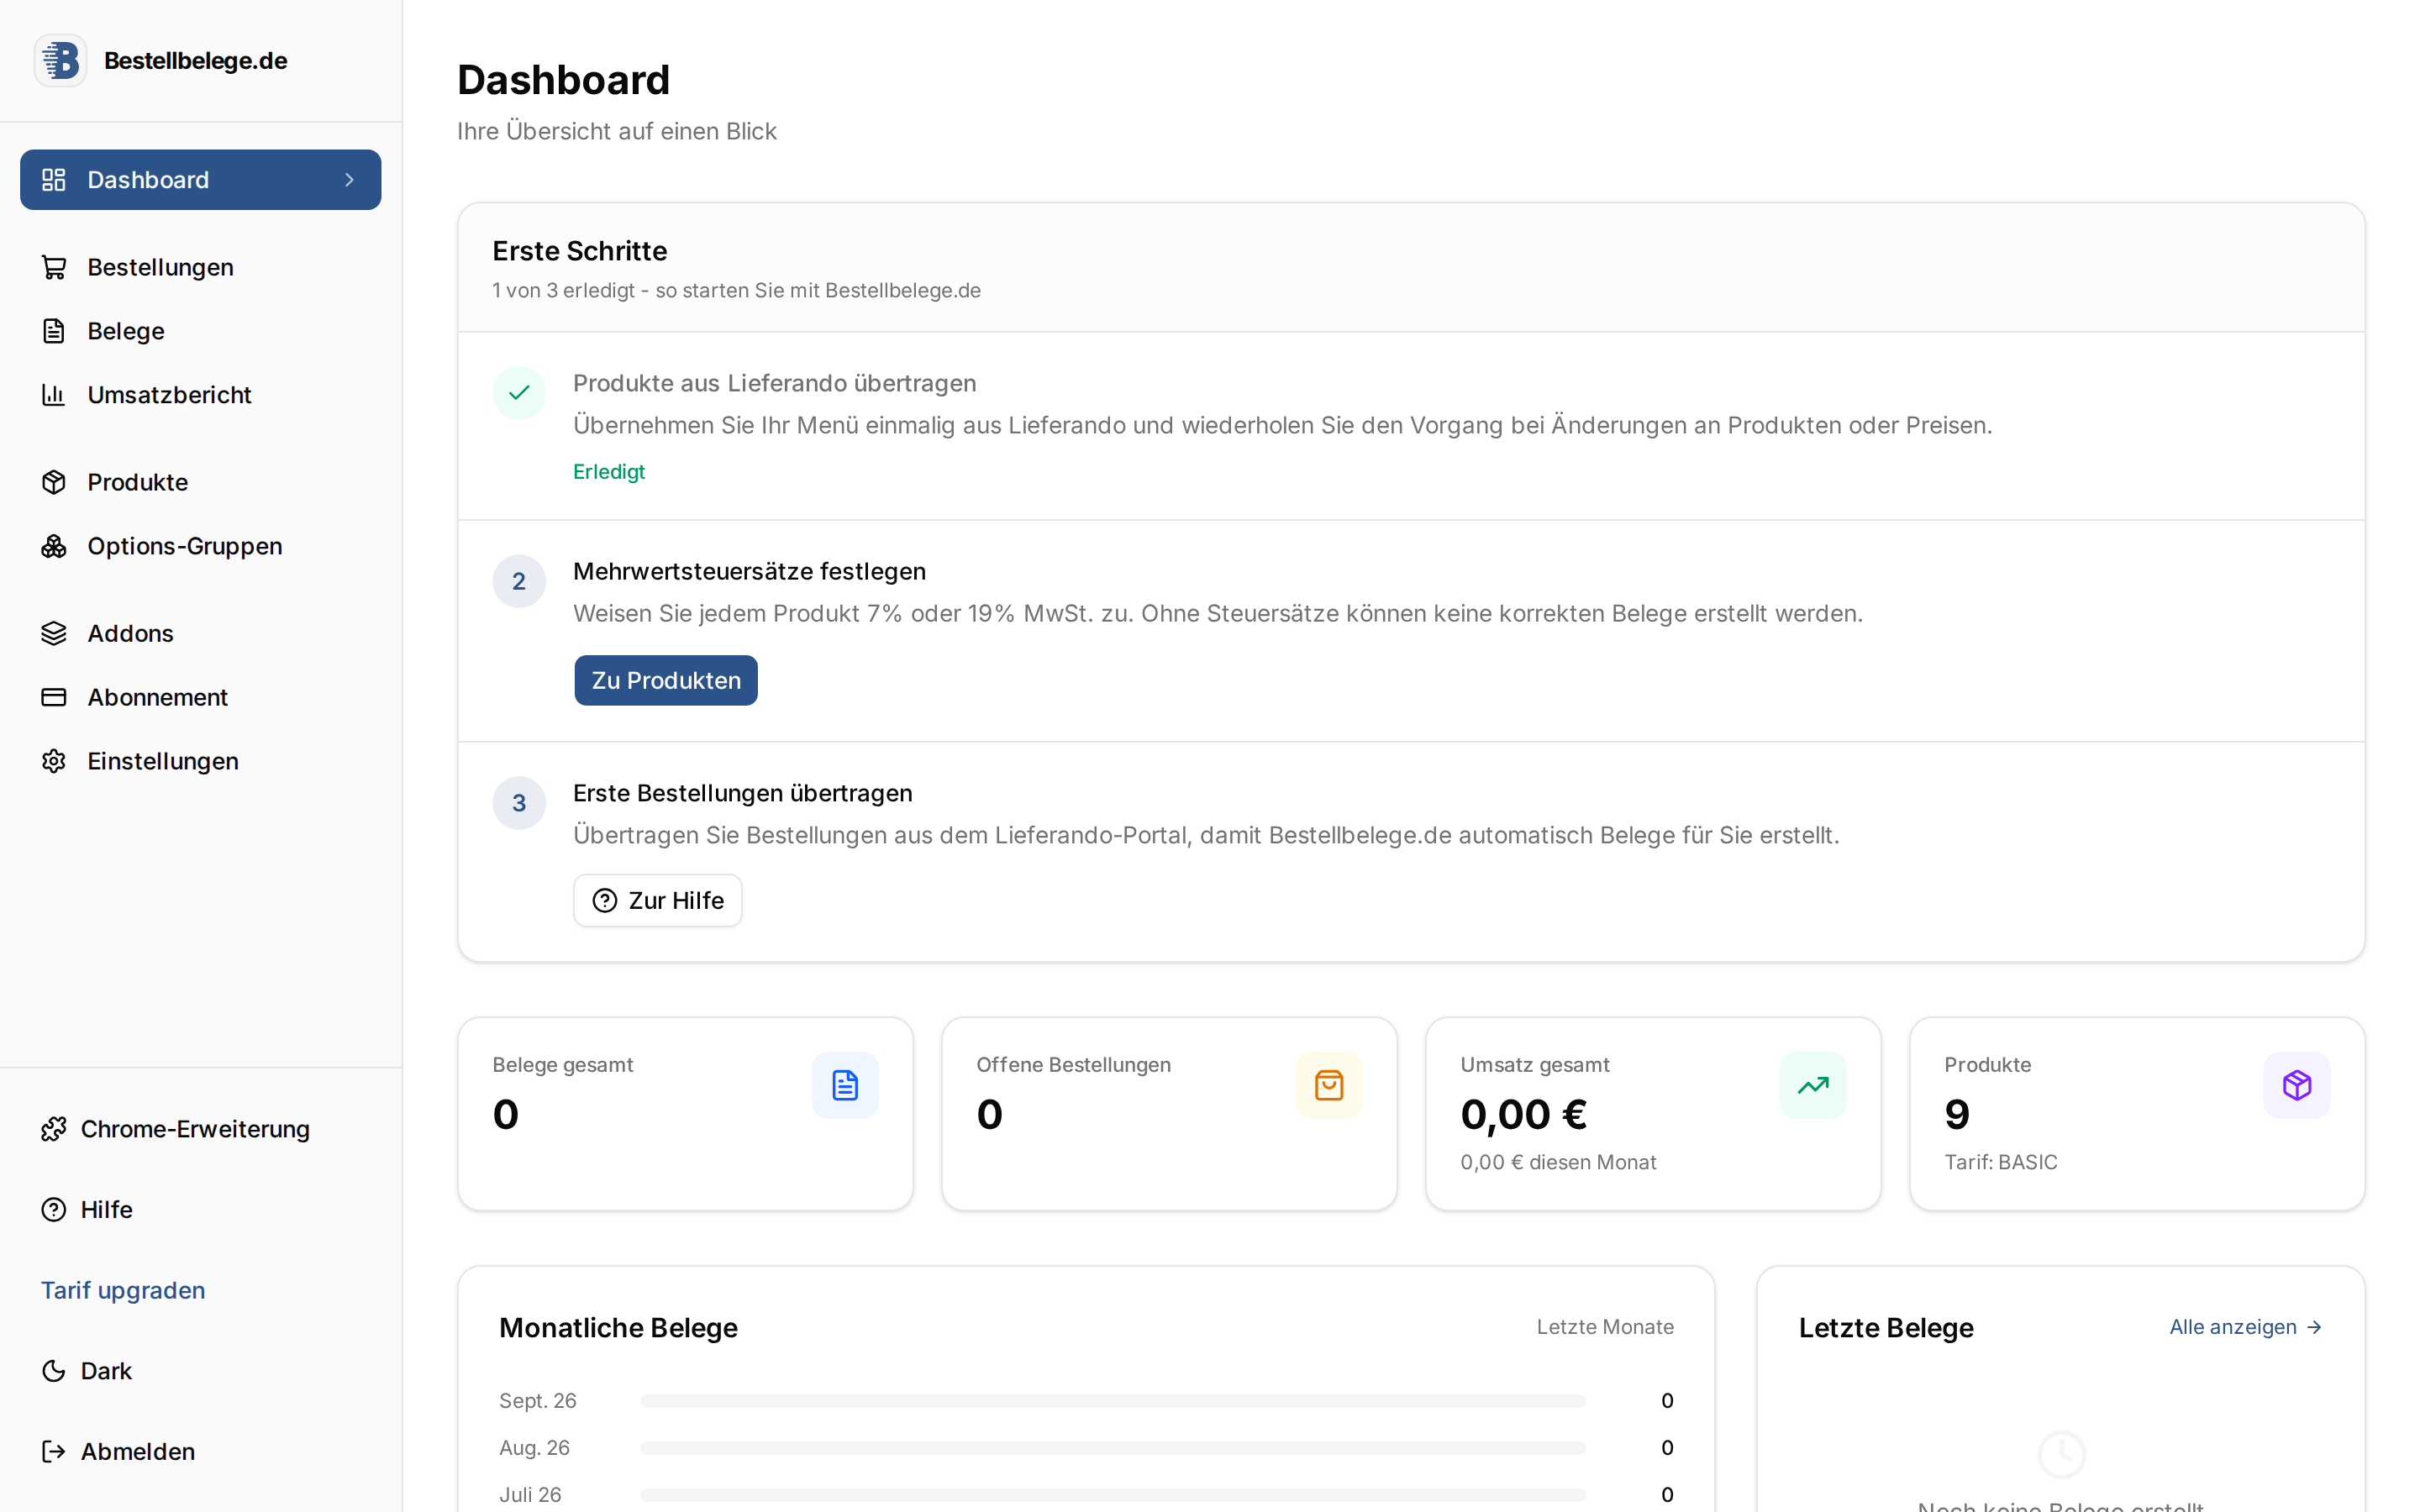
Task: Click the green checkmark of step one
Action: pos(519,393)
